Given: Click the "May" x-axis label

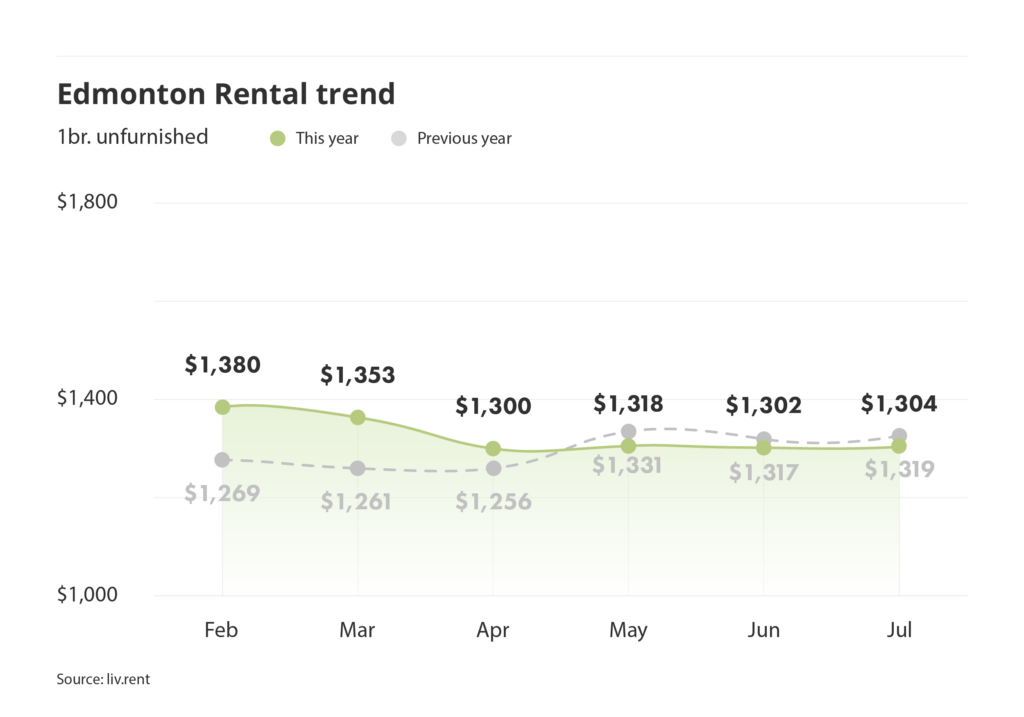Looking at the screenshot, I should coord(628,631).
